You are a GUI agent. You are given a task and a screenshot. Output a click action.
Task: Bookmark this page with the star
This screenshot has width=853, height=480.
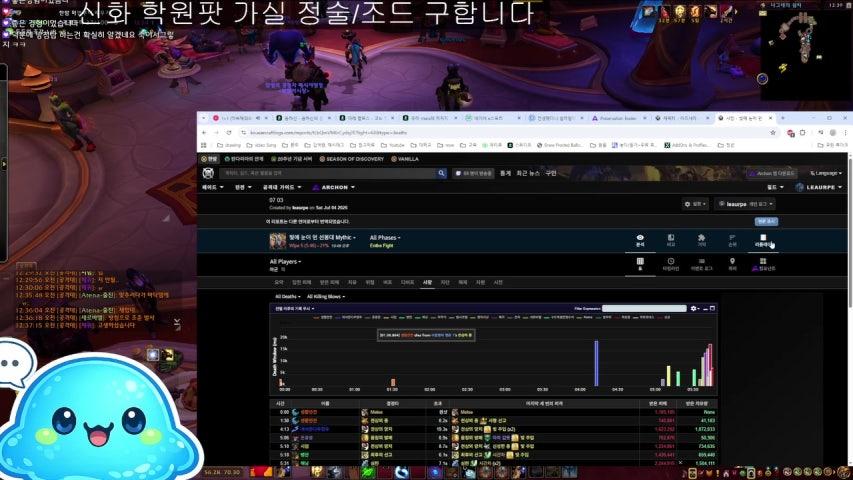coord(772,132)
